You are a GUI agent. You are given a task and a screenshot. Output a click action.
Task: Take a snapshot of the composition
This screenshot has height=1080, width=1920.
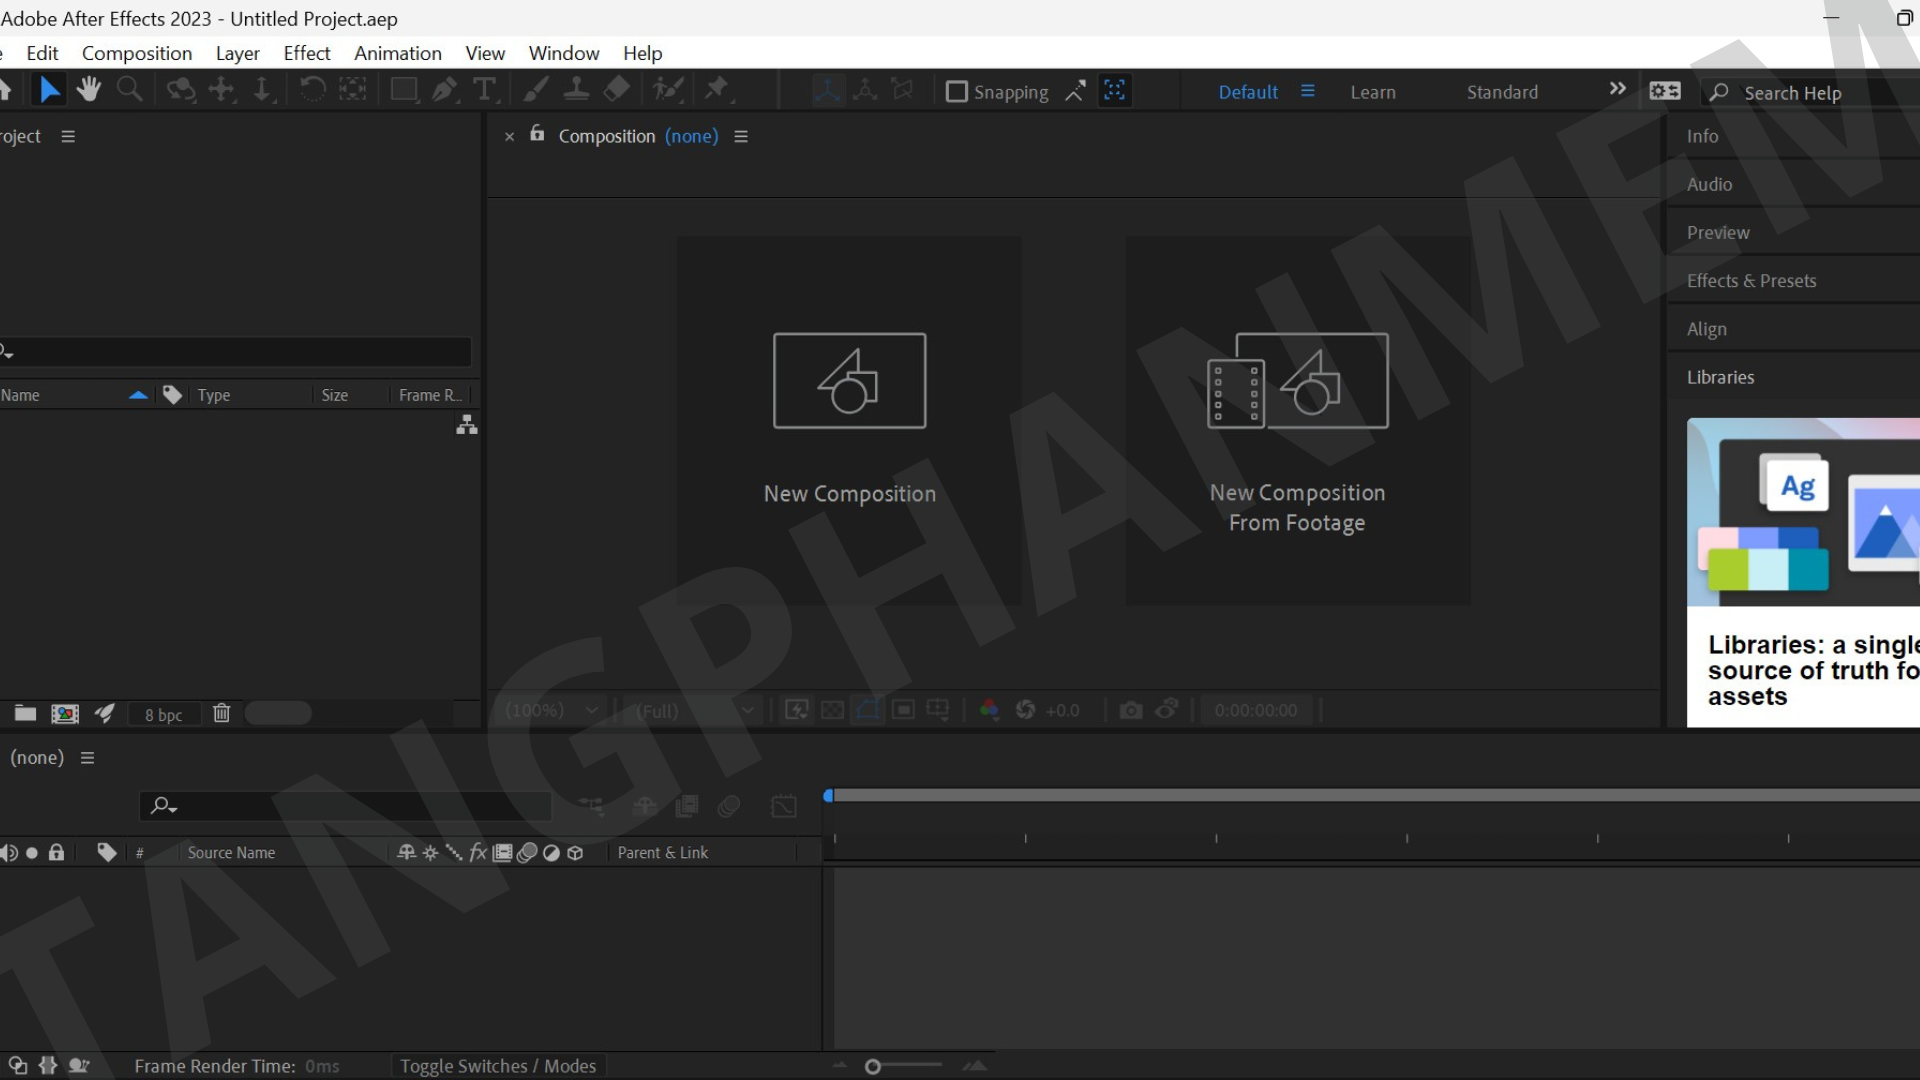(x=1131, y=710)
